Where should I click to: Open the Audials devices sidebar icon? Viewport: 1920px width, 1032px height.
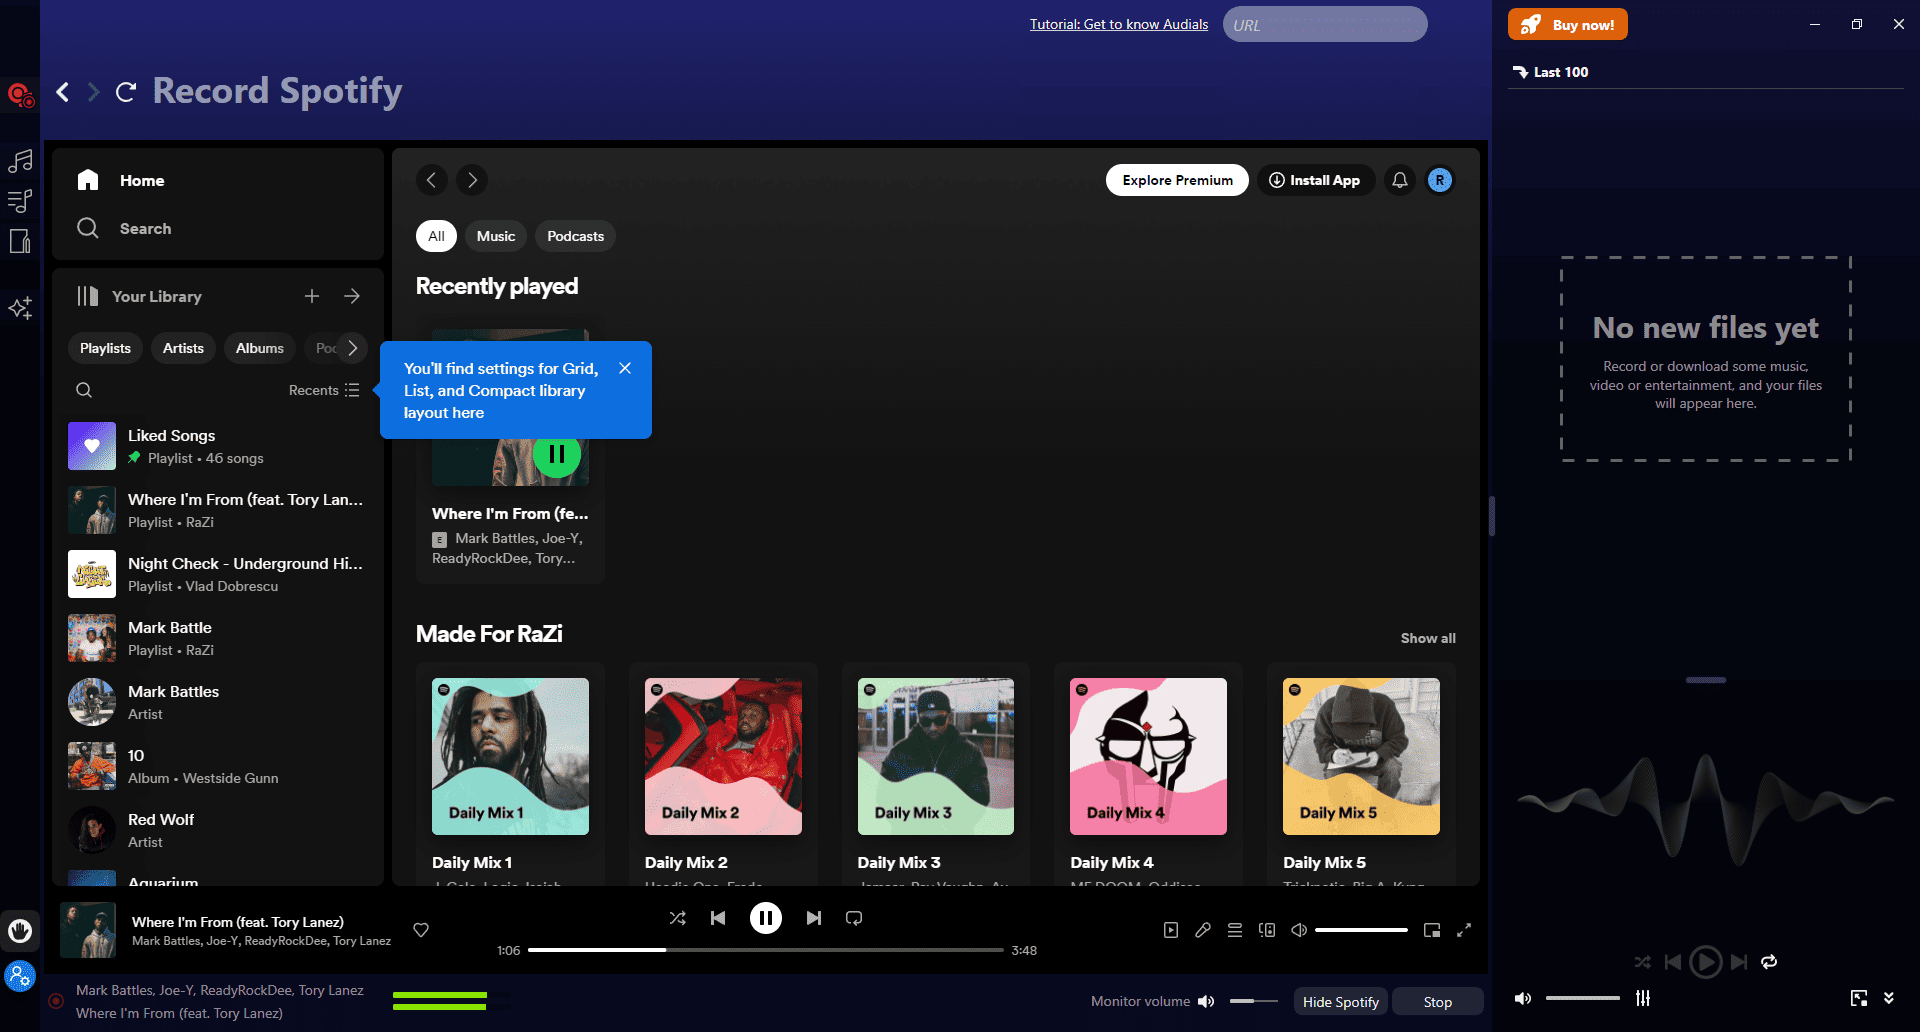coord(20,241)
